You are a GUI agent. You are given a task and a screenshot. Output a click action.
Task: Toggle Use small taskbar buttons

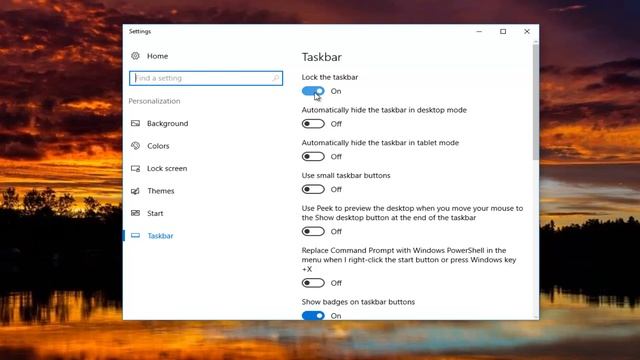click(x=313, y=189)
